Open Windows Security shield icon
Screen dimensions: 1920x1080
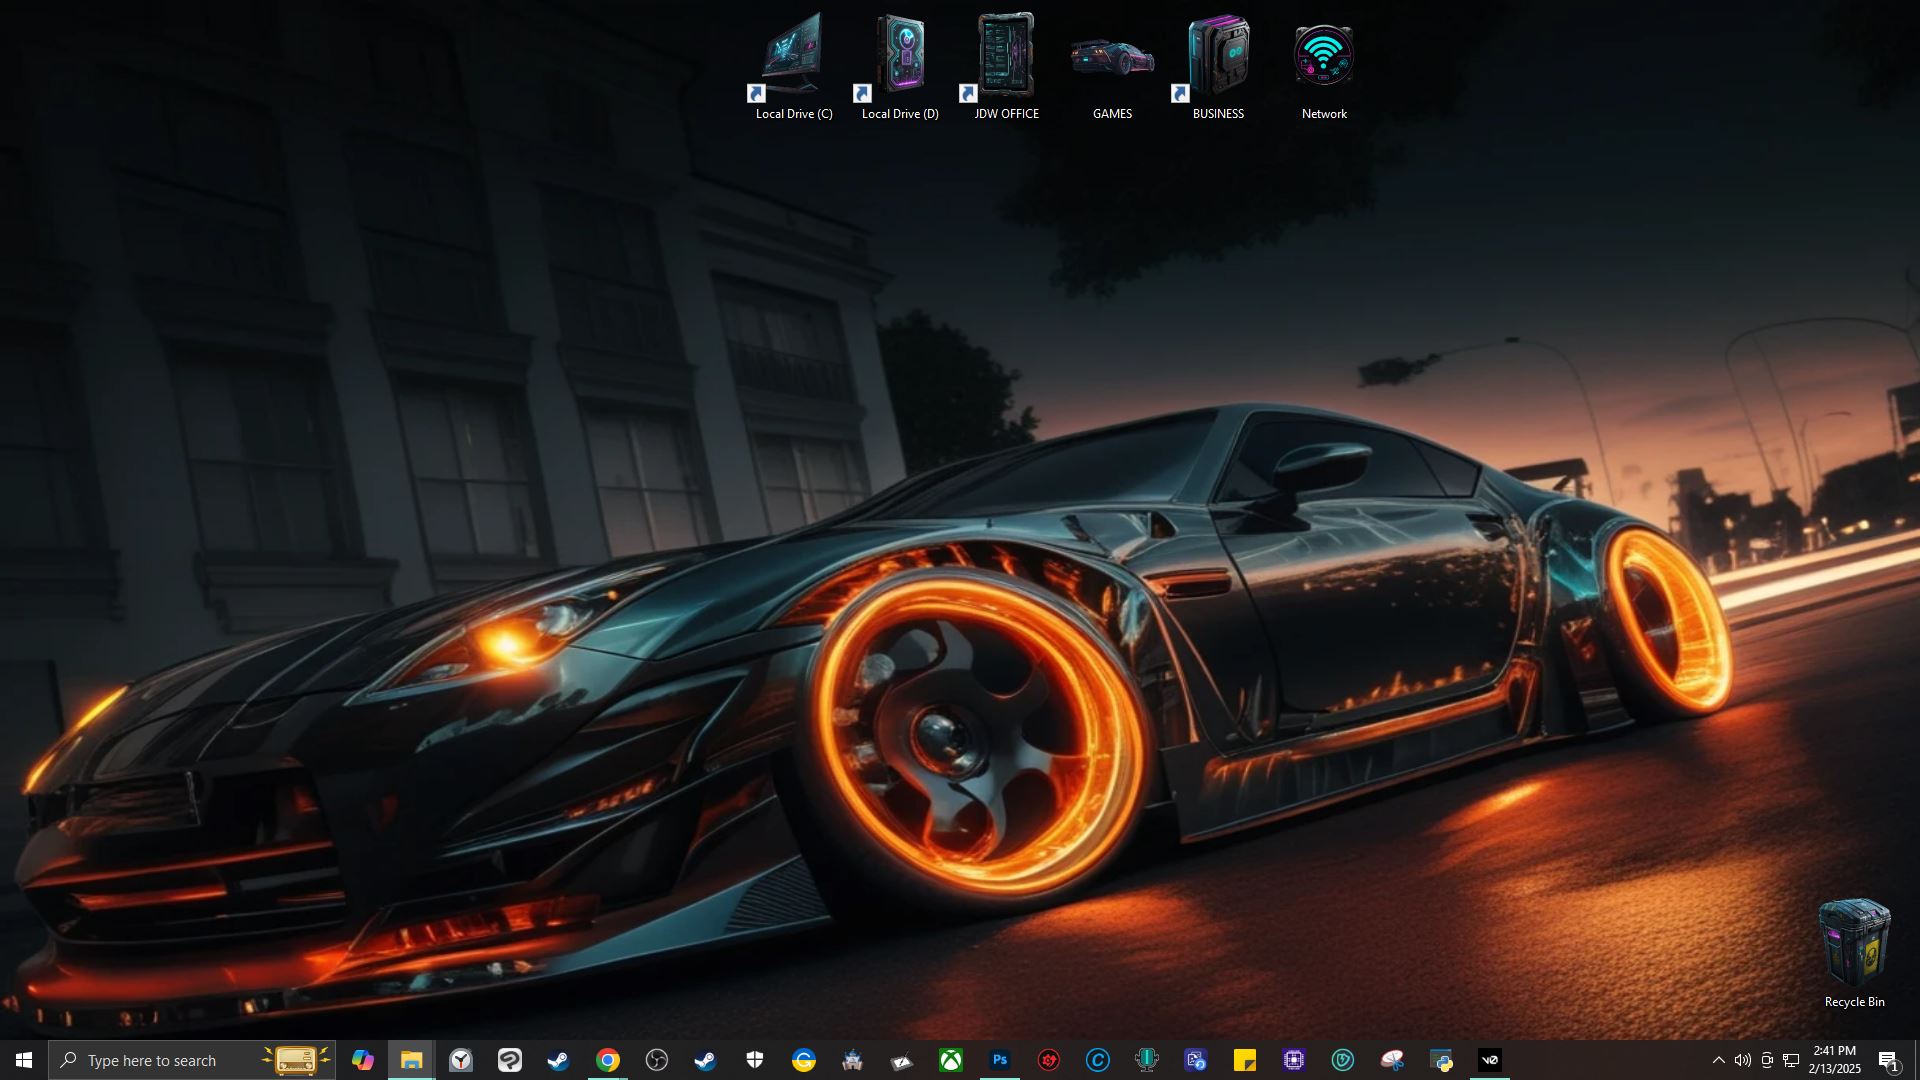(754, 1060)
